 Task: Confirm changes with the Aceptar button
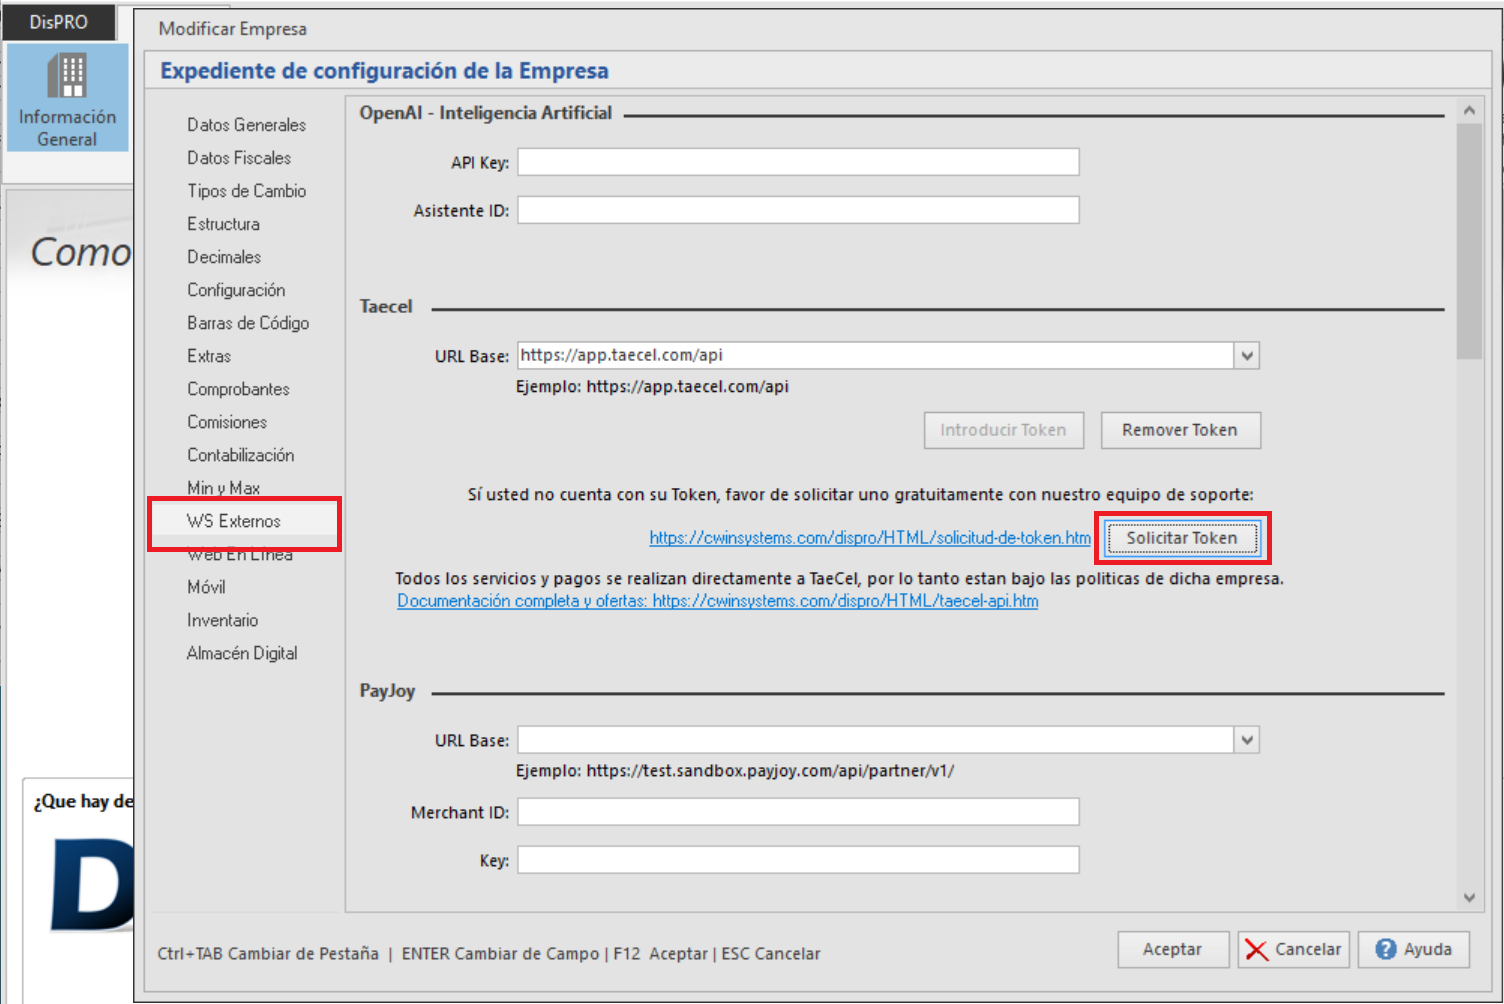[1172, 950]
